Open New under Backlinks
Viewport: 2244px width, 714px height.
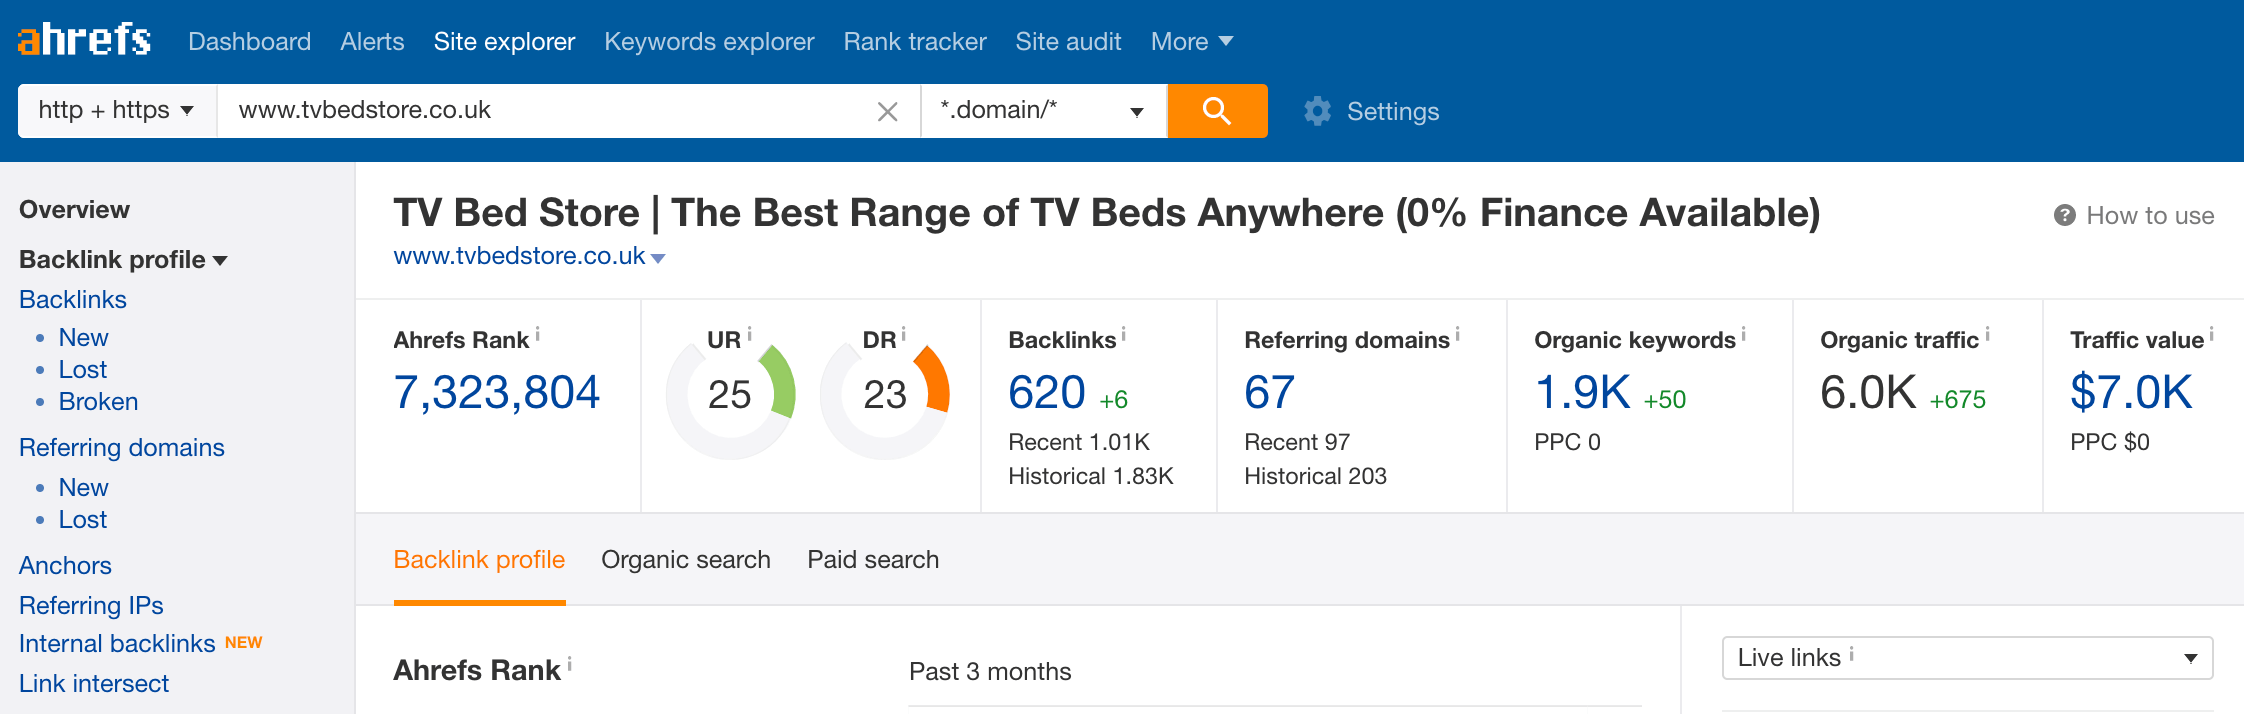point(83,338)
